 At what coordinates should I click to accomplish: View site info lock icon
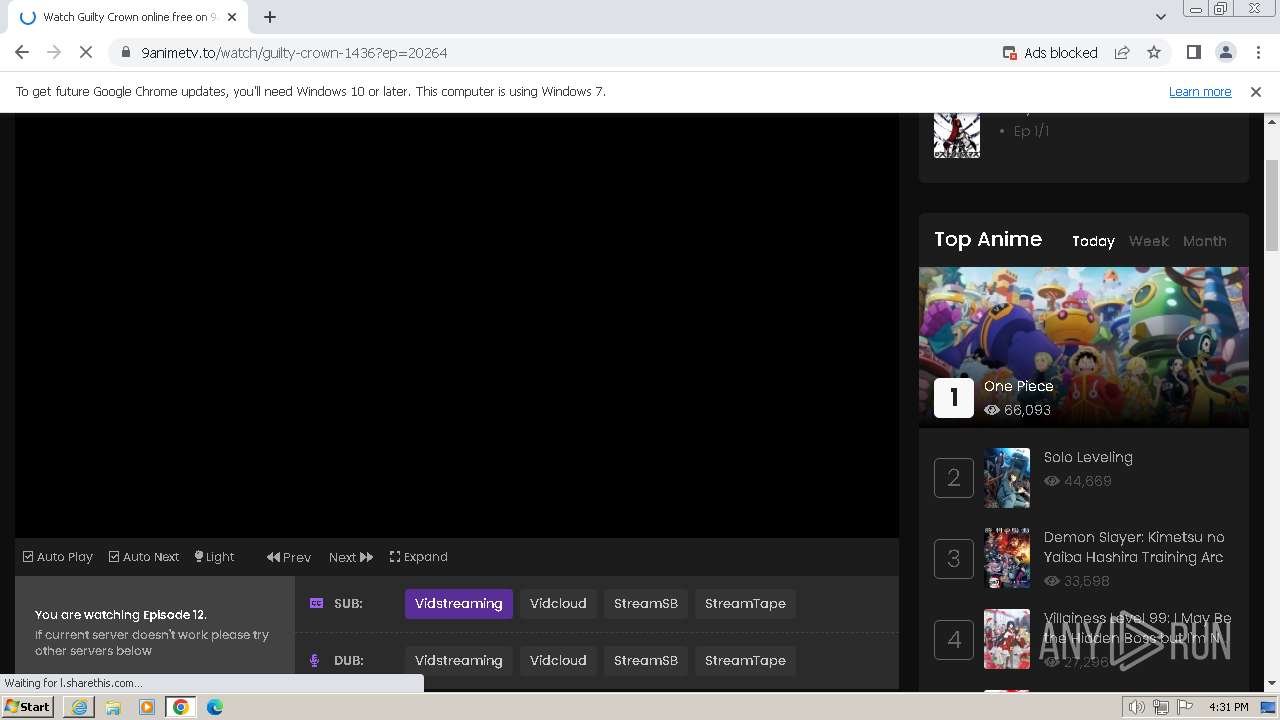[x=125, y=53]
